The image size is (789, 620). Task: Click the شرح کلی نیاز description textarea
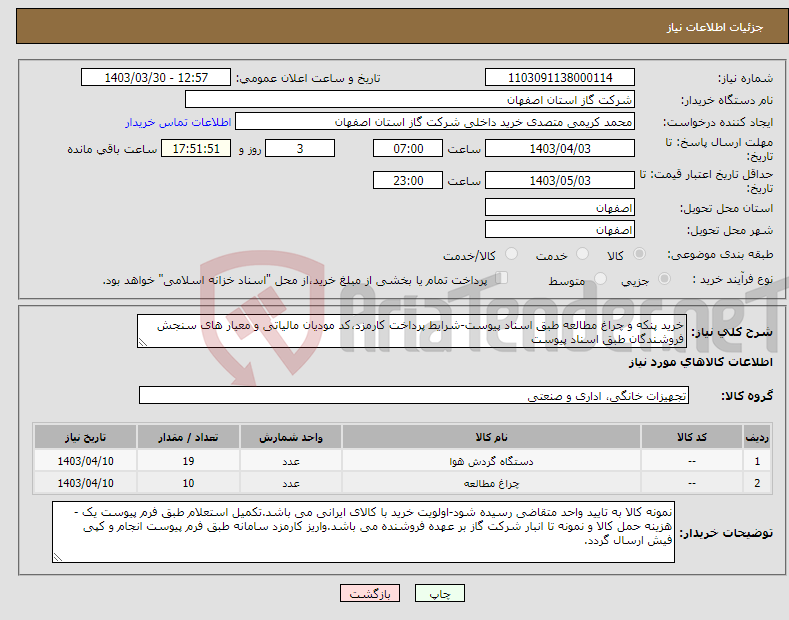click(x=412, y=331)
